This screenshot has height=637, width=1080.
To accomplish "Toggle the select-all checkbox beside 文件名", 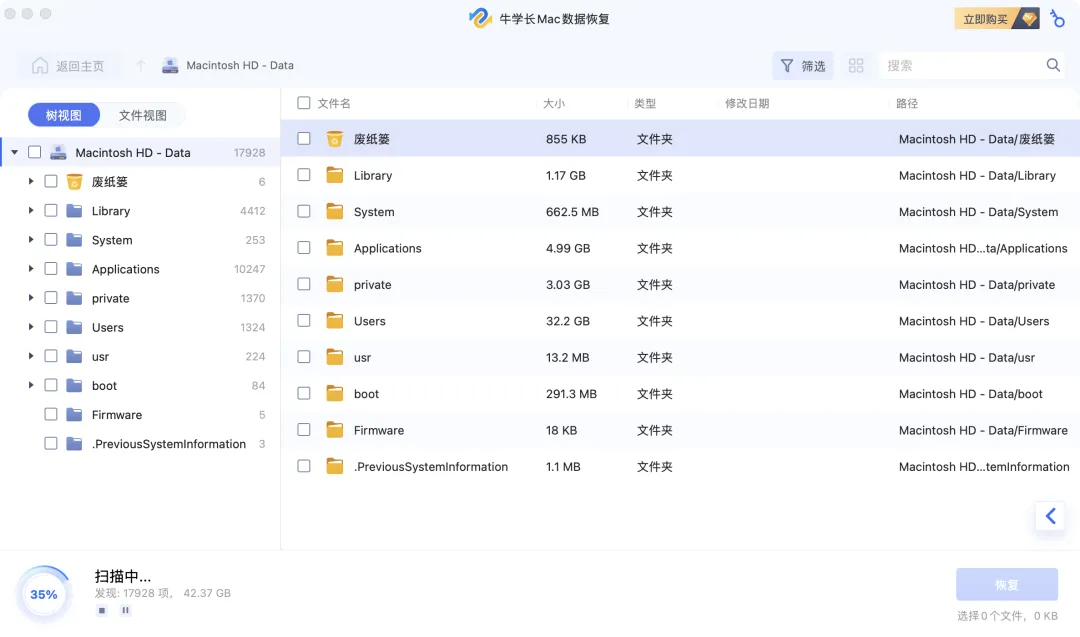I will pyautogui.click(x=304, y=103).
